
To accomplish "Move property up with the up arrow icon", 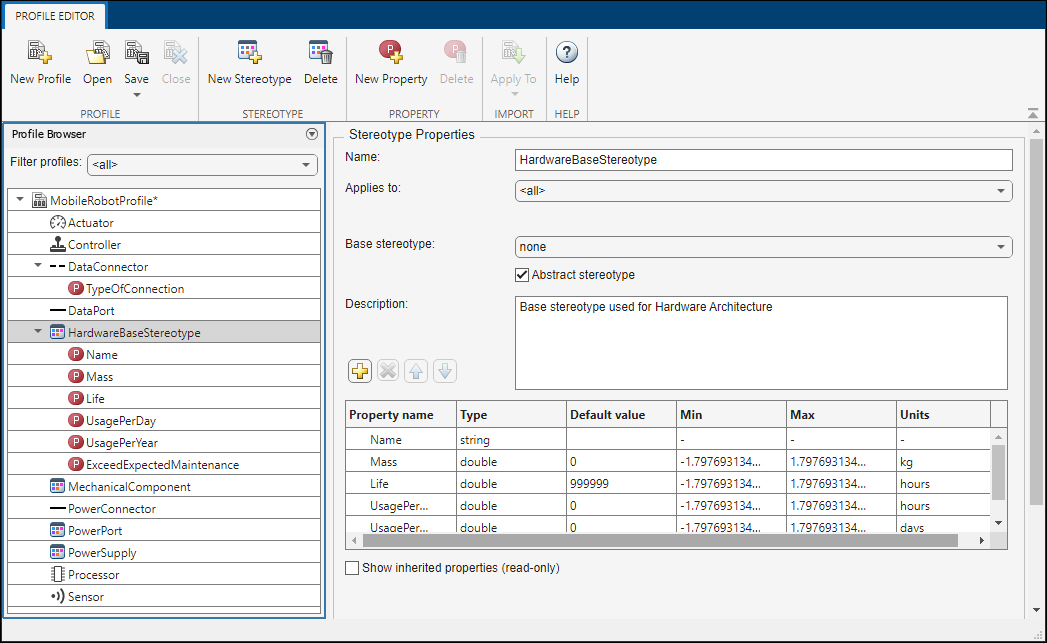I will click(415, 370).
